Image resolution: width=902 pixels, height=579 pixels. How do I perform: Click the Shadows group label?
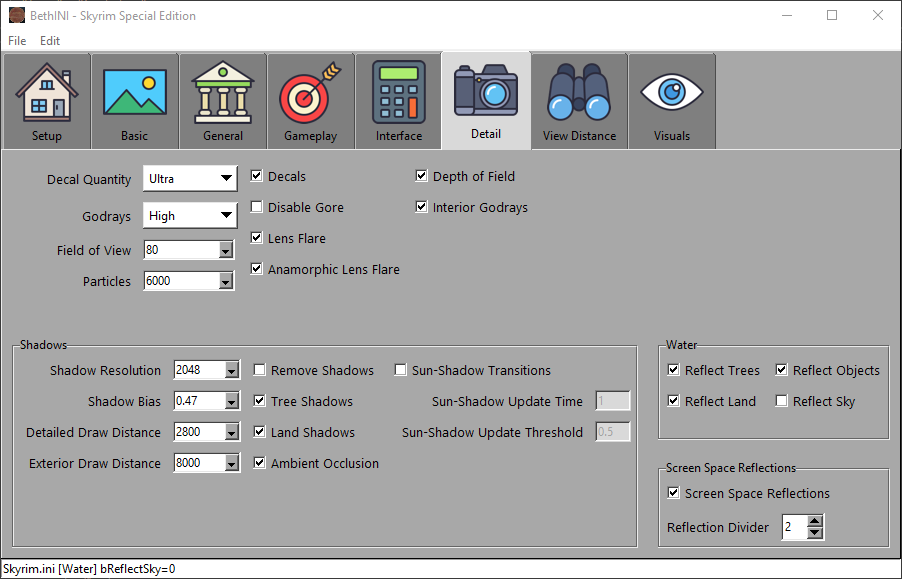pos(43,345)
